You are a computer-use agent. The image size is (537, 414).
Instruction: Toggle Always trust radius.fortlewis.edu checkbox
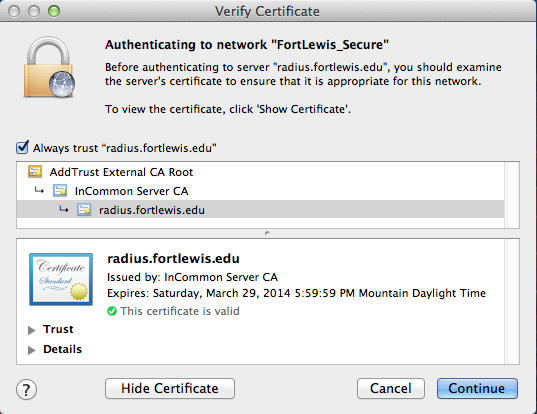[x=22, y=148]
